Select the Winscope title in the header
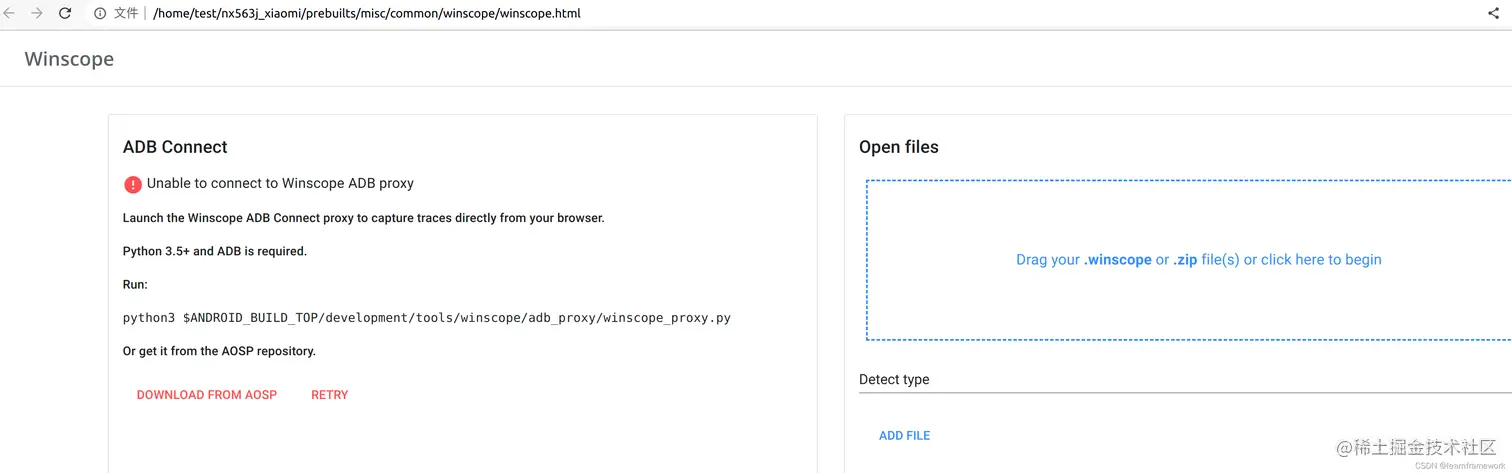Screen dimensions: 1512x473 pyautogui.click(x=69, y=59)
